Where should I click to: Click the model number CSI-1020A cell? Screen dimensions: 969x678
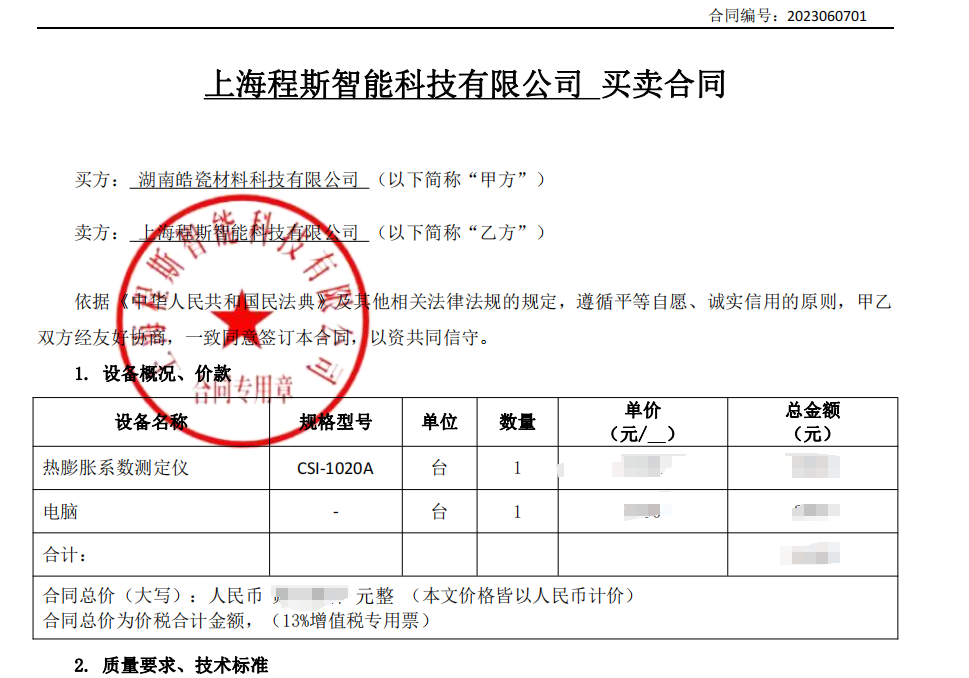coord(335,467)
